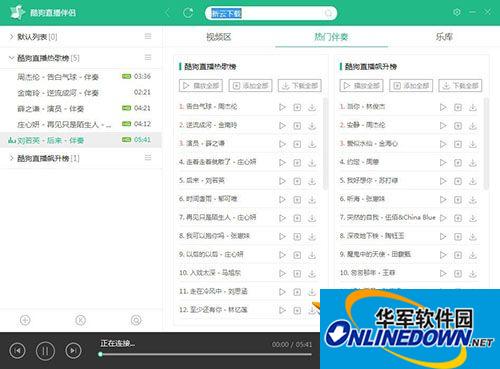Viewport: 500px width, 369px height.
Task: Click 下载全部 in 飙升榜 panel
Action: pos(460,86)
